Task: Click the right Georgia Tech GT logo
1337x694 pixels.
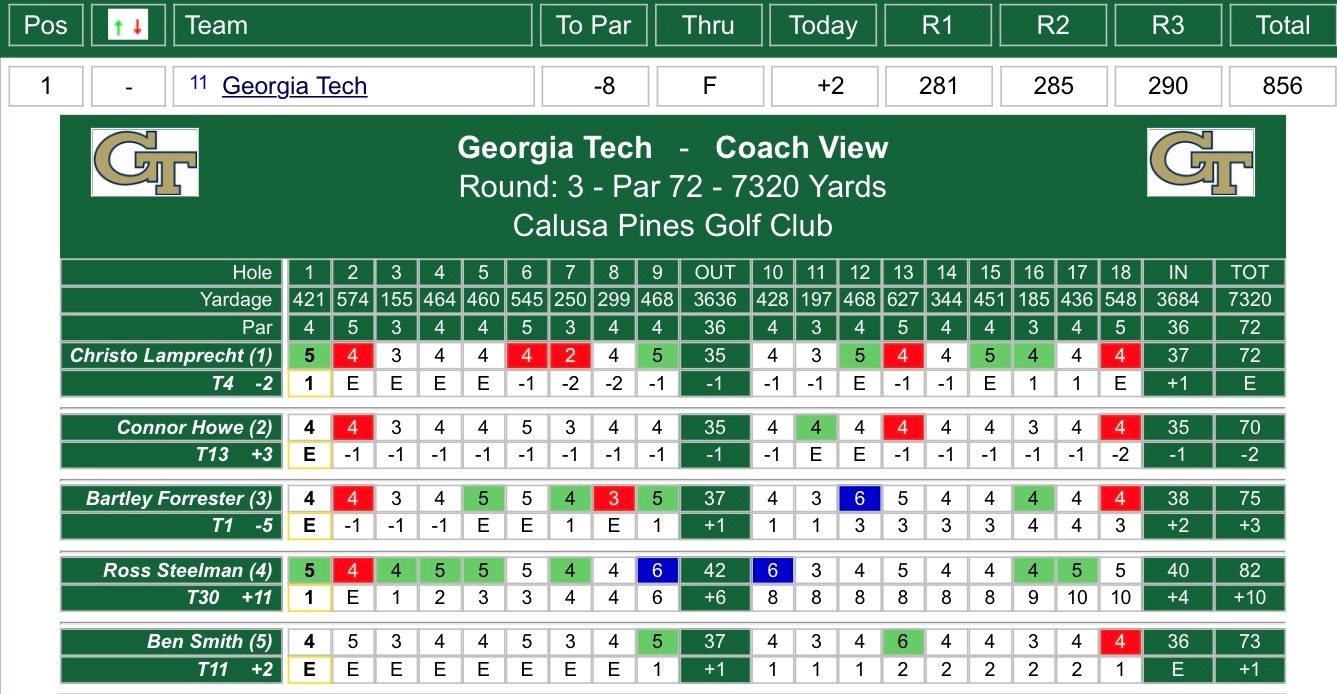Action: click(1200, 162)
